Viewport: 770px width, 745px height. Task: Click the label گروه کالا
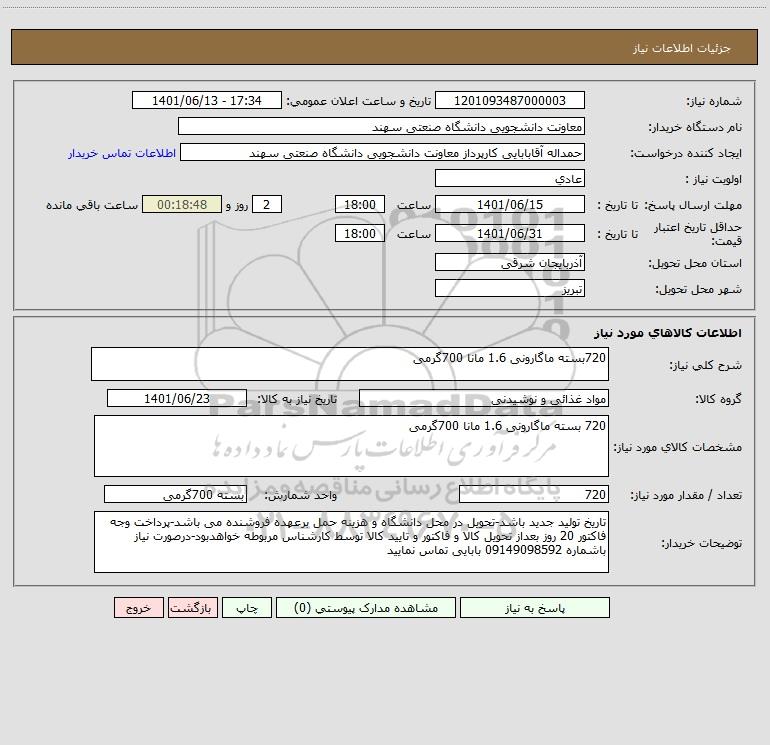[x=718, y=399]
